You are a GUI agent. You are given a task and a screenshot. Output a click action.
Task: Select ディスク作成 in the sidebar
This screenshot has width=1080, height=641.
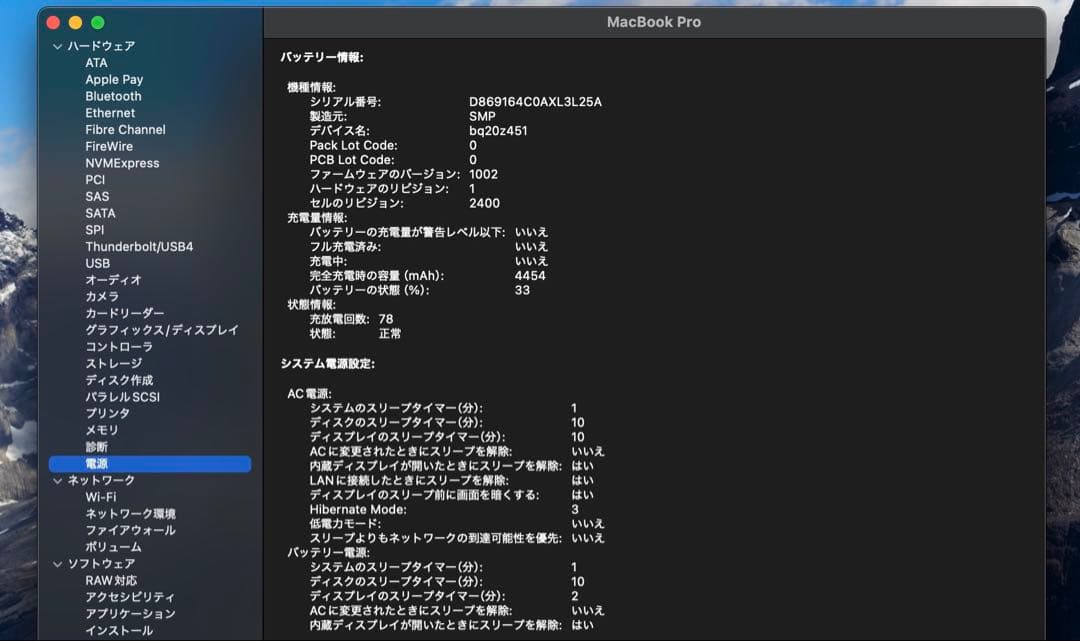click(119, 380)
